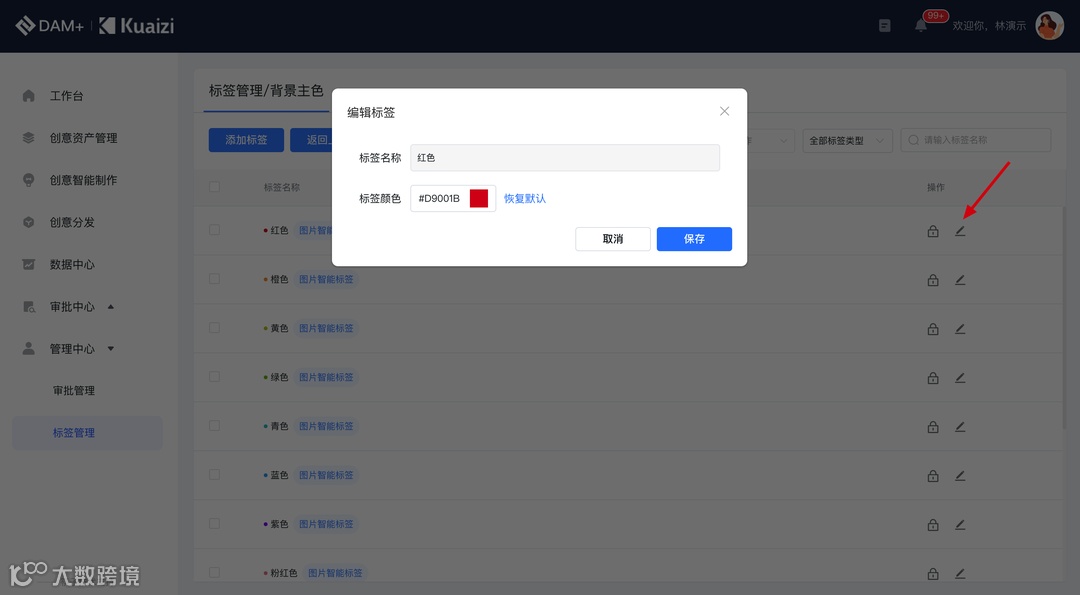Open 创意智能制作 in sidebar
1080x595 pixels.
click(83, 180)
